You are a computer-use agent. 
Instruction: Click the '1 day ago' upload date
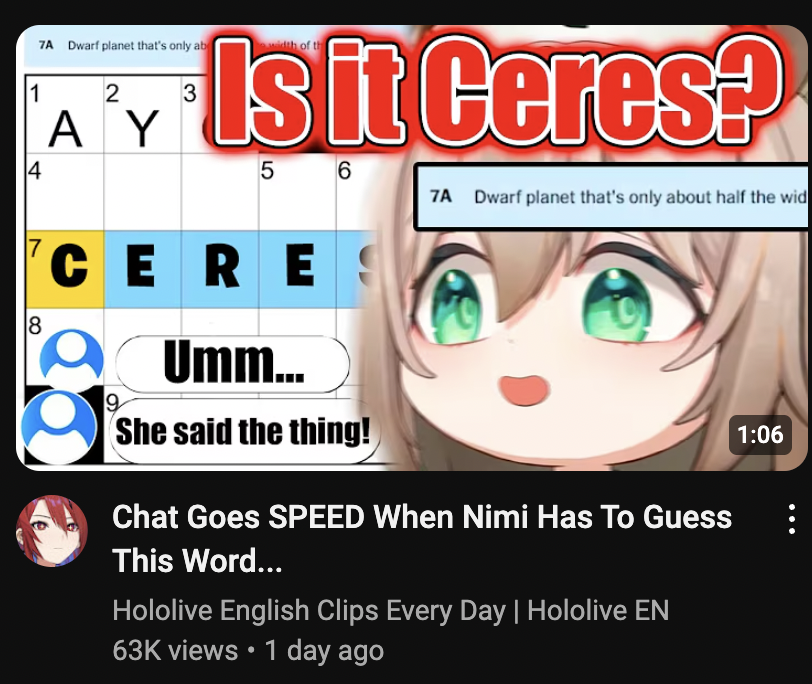click(324, 650)
